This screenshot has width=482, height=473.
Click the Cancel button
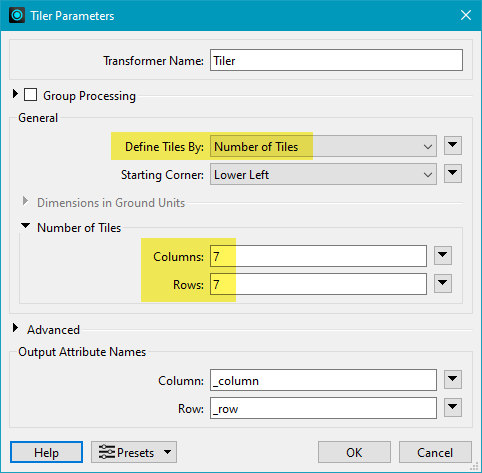point(435,452)
